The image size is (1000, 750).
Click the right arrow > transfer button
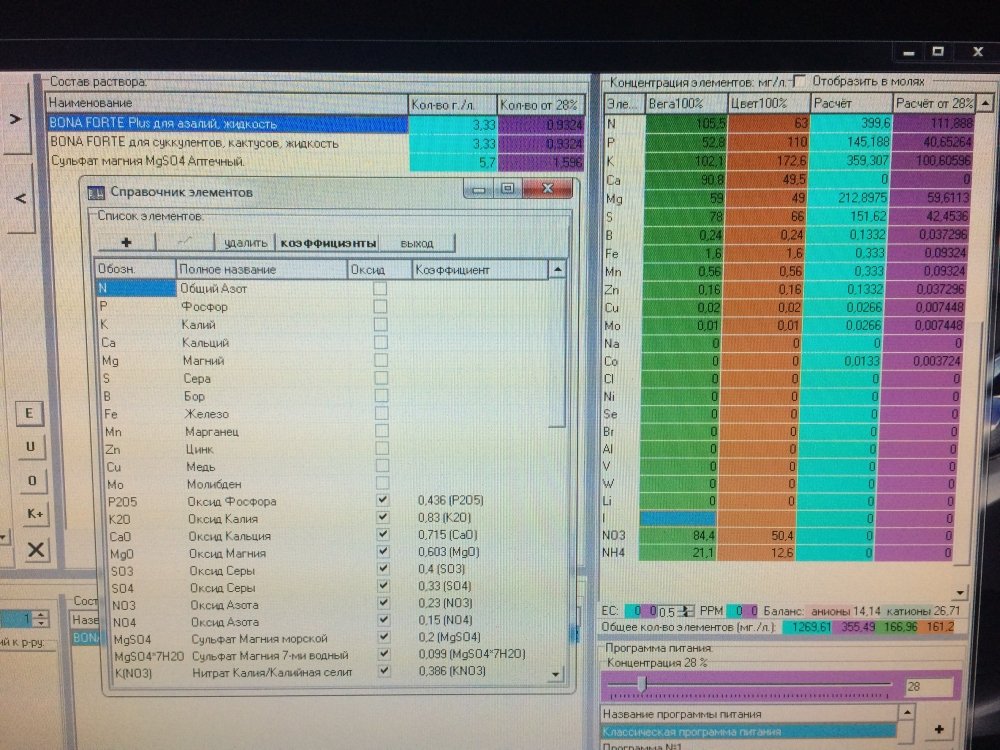click(15, 119)
